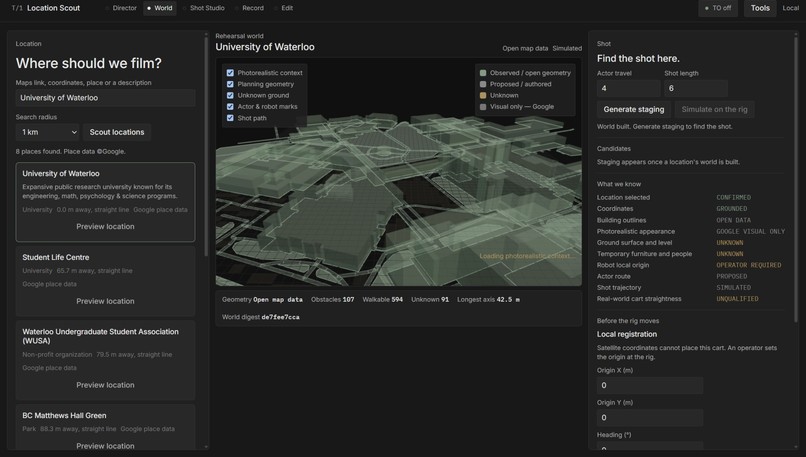Click the Longest axis 42.5 m stat
This screenshot has height=457, width=806.
[488, 300]
